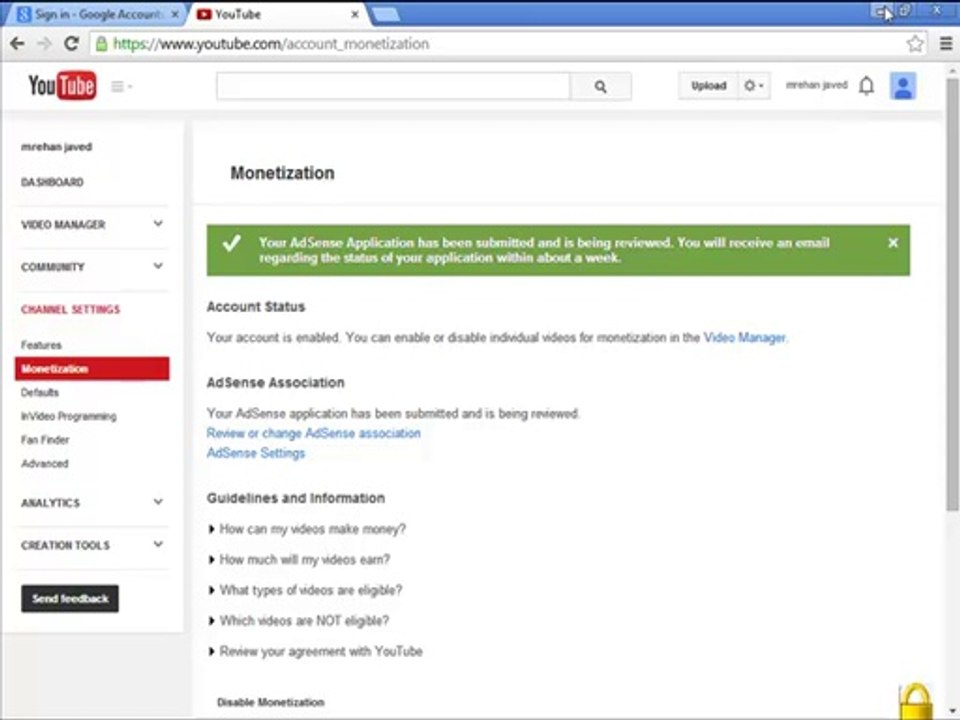Open Channel Settings in the sidebar
The width and height of the screenshot is (960, 720).
tap(70, 309)
